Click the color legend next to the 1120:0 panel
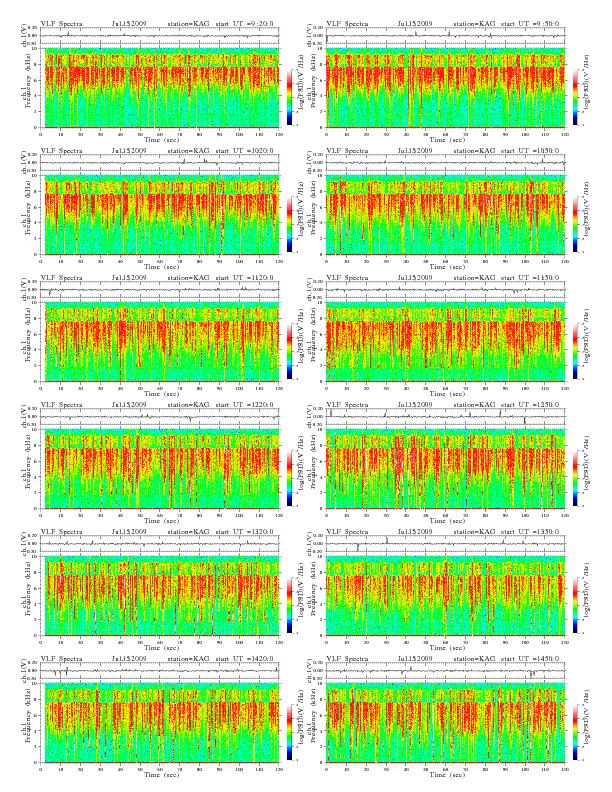This screenshot has height=792, width=612. click(289, 351)
